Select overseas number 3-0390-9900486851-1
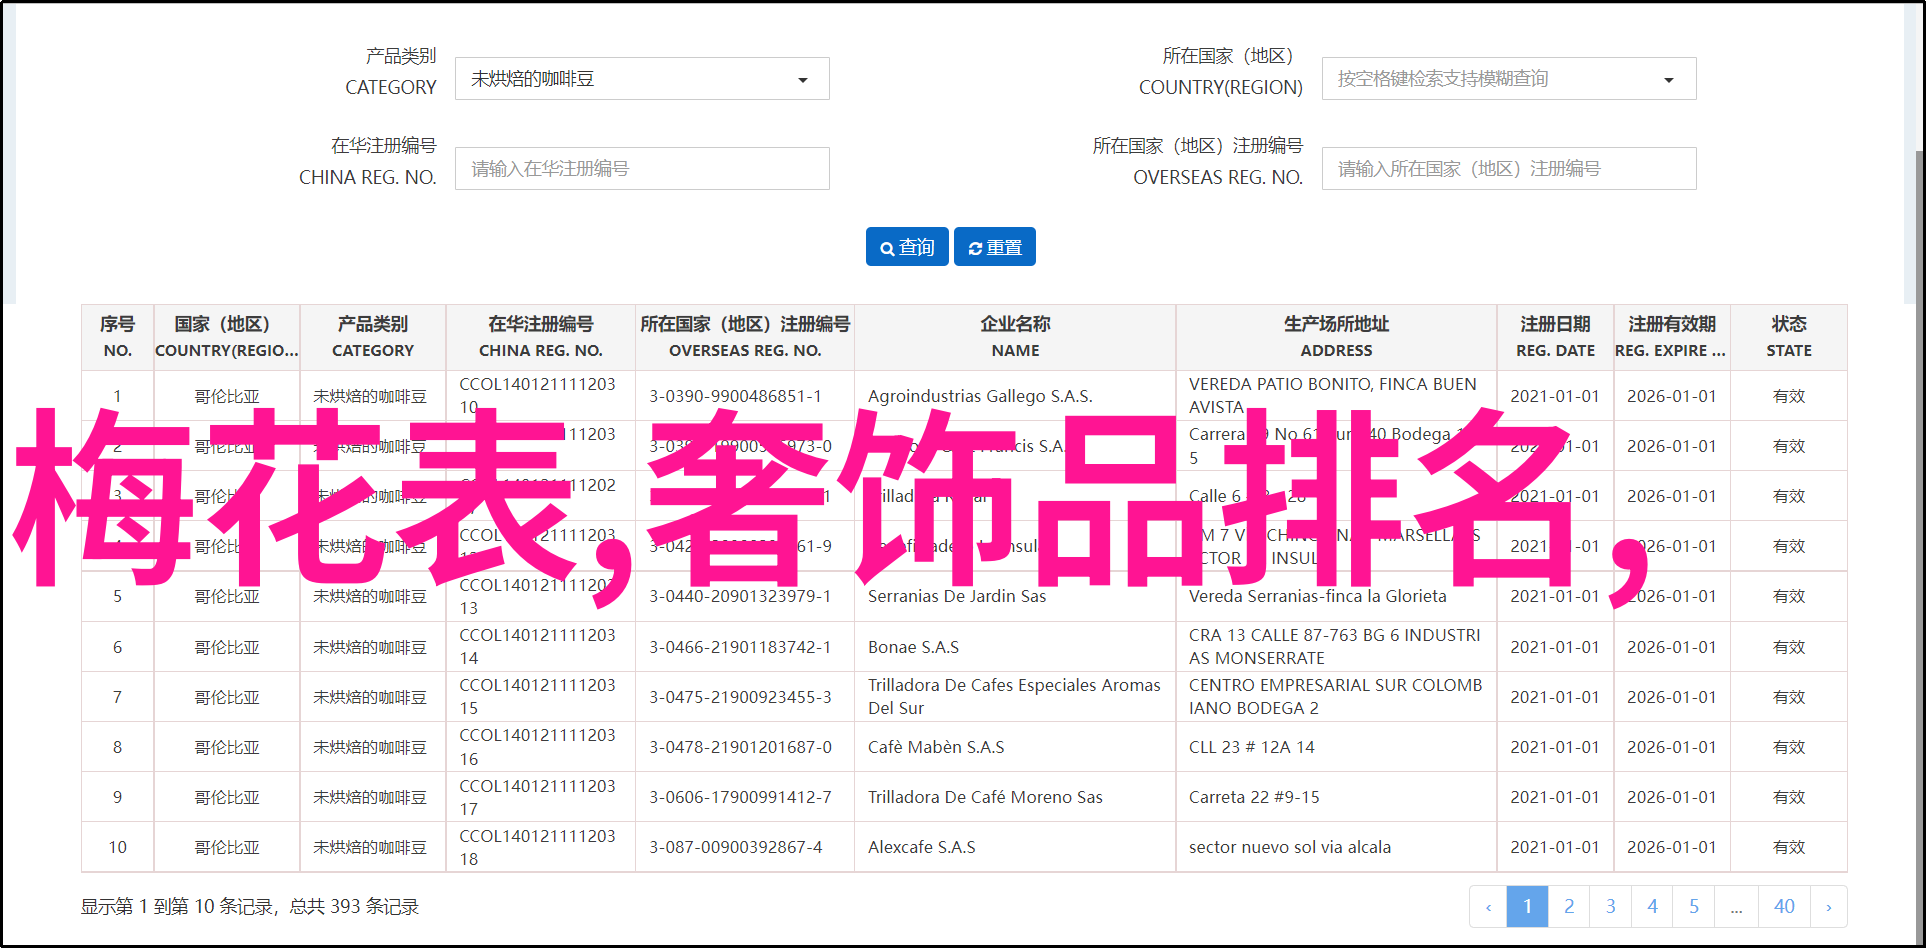Image resolution: width=1927 pixels, height=950 pixels. 735,396
